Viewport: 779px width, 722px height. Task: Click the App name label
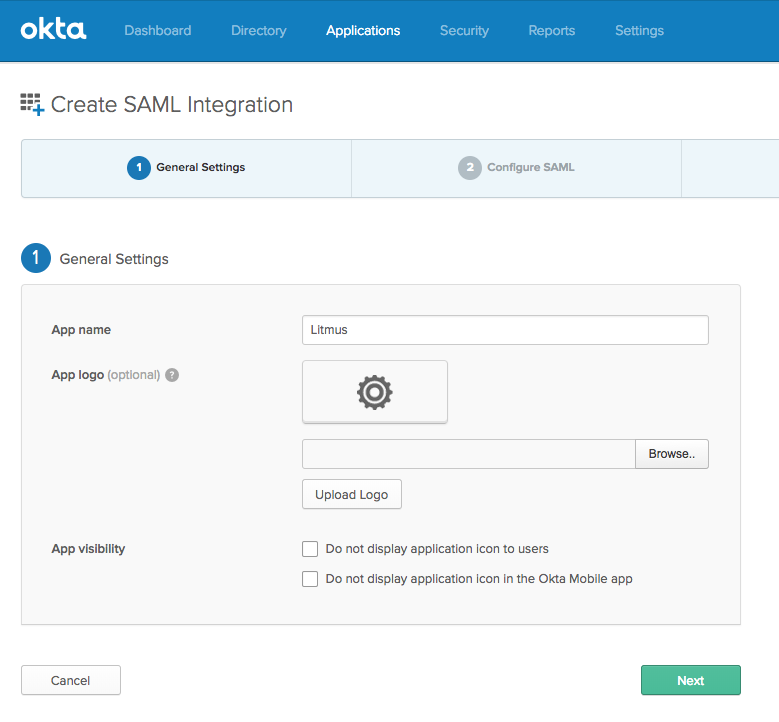[x=81, y=330]
